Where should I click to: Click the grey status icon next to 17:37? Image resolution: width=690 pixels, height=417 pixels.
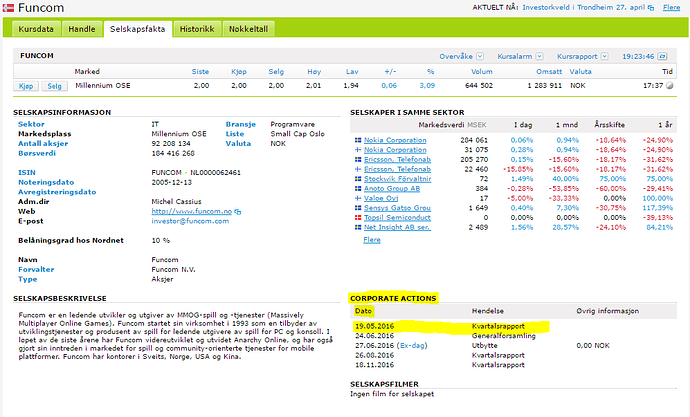[x=670, y=86]
